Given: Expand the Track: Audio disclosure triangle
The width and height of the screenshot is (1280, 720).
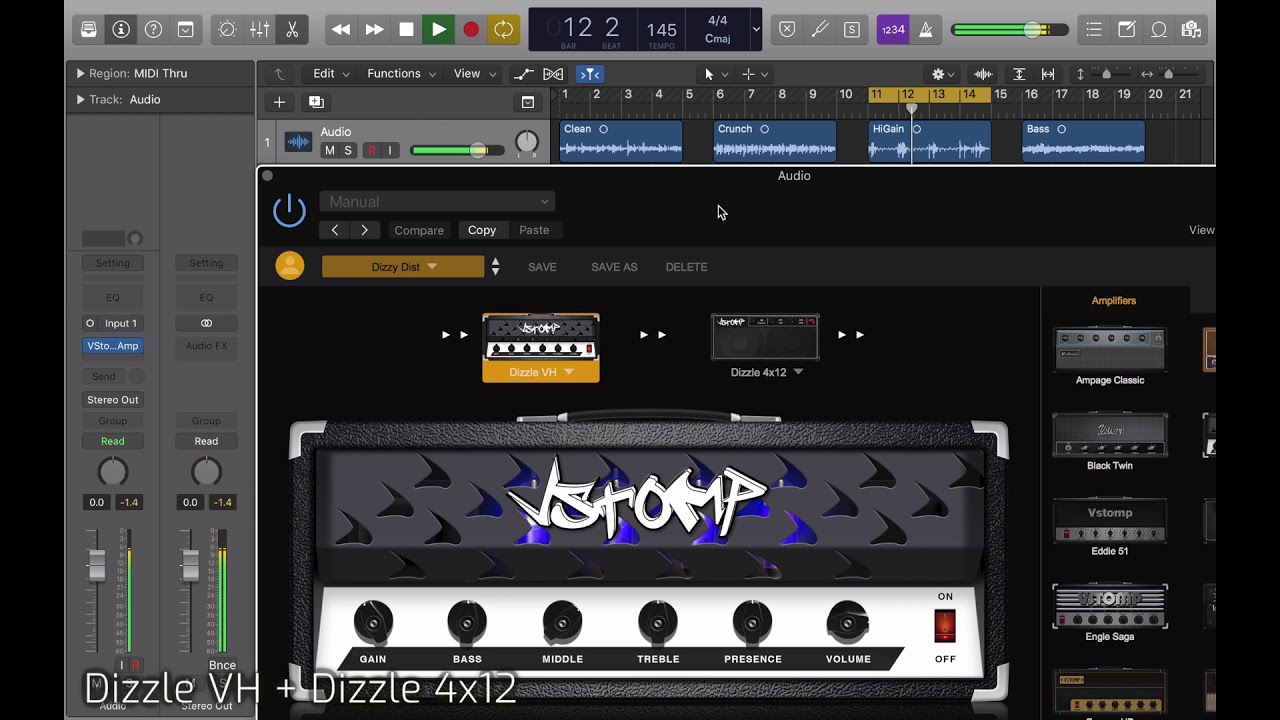Looking at the screenshot, I should (80, 99).
